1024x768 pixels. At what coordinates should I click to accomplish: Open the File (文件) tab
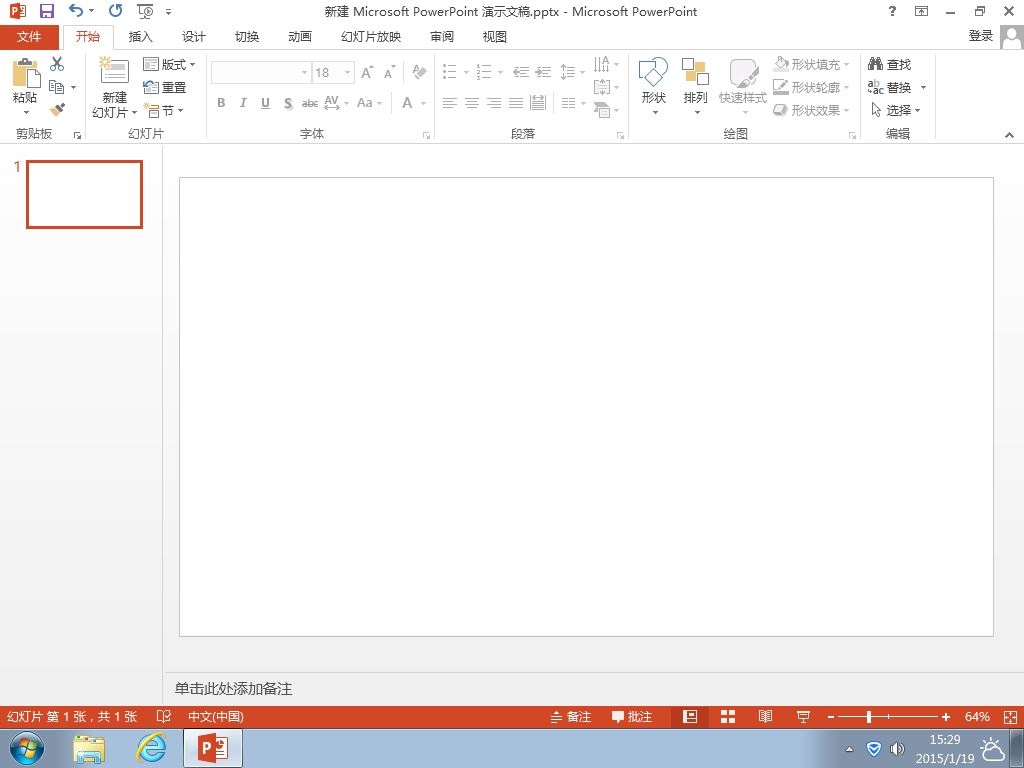pos(29,37)
